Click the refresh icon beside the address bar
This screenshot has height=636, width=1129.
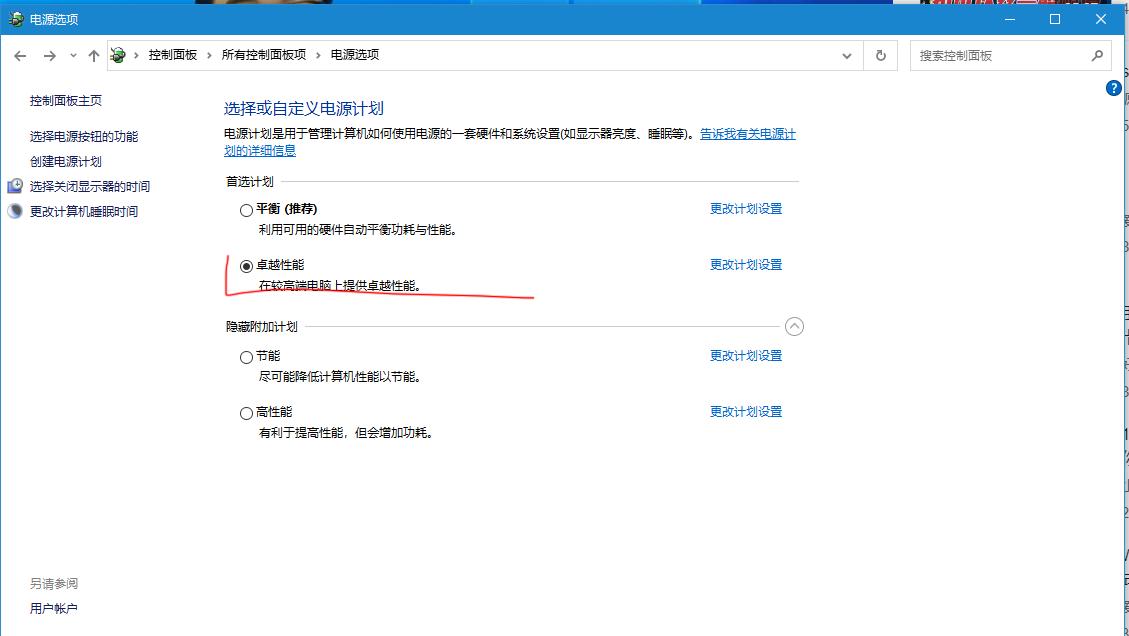pyautogui.click(x=881, y=55)
